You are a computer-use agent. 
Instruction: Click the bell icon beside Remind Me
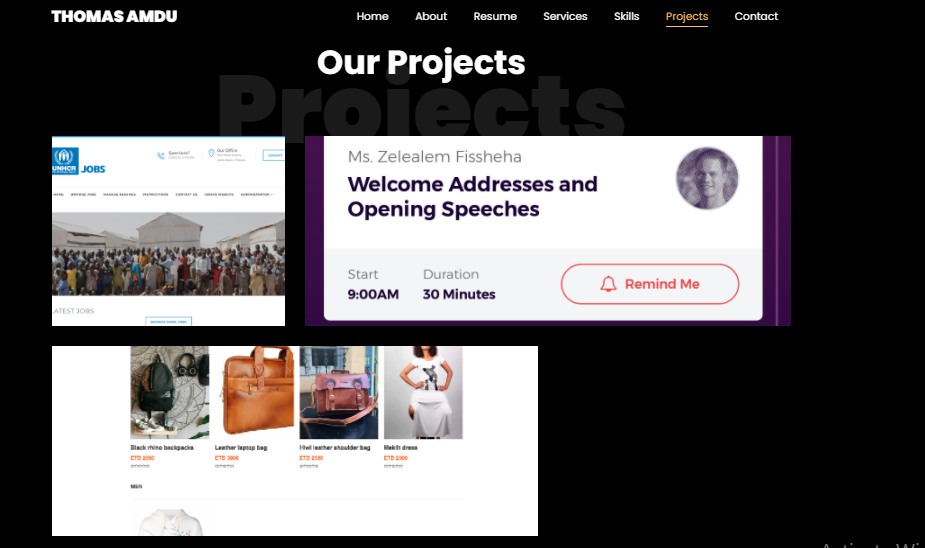[x=608, y=284]
